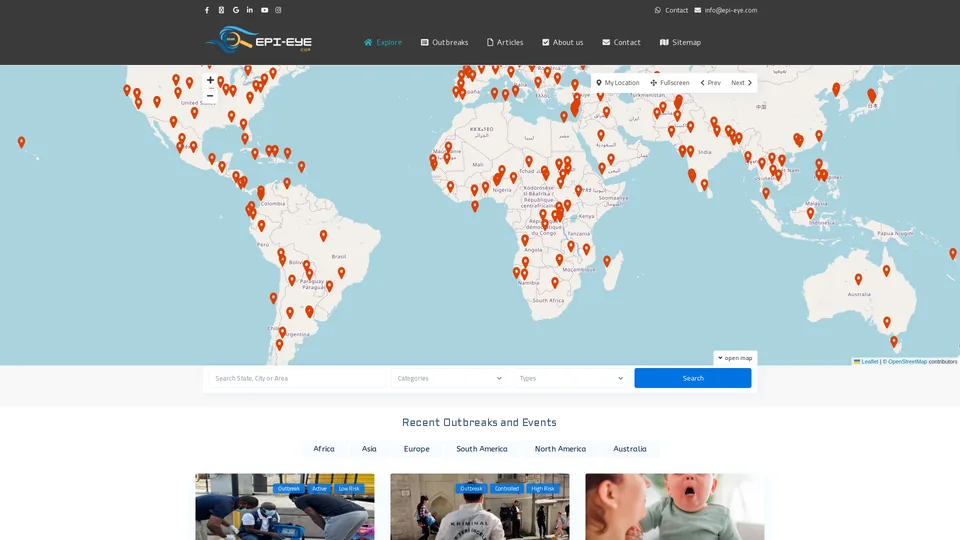The image size is (960, 540).
Task: Select the North America tab
Action: 560,449
